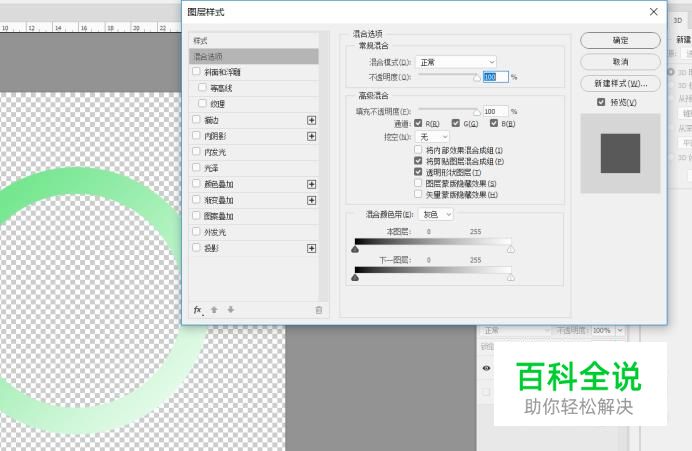692x451 pixels.
Task: Click 本图层 black slider handle
Action: click(355, 249)
